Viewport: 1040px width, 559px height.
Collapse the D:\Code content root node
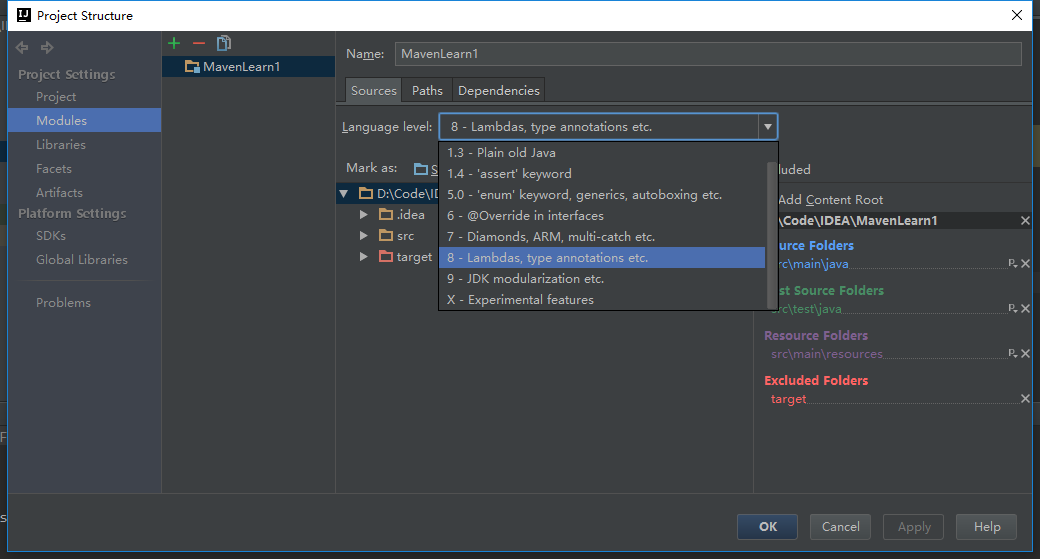(x=344, y=194)
